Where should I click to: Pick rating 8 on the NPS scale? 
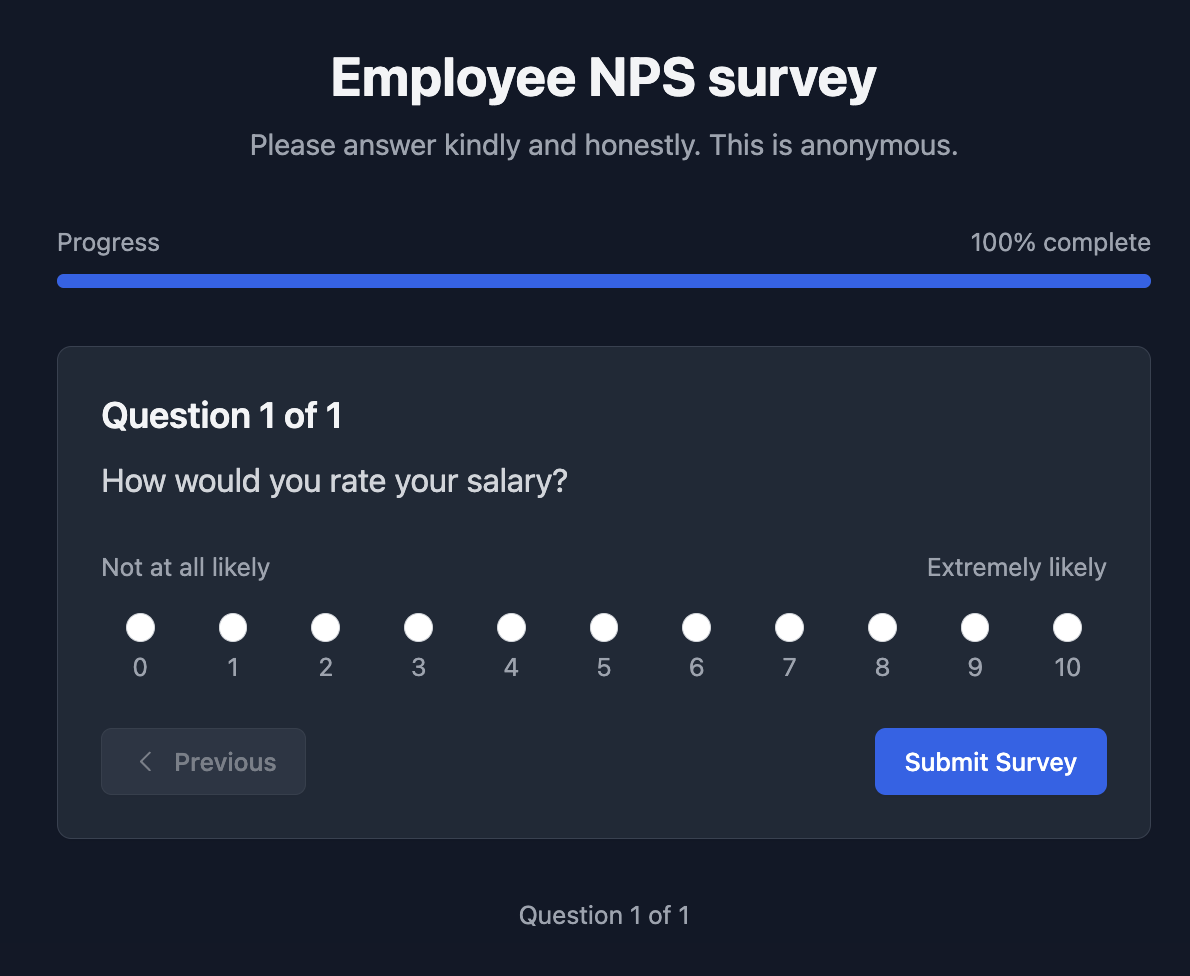(882, 627)
